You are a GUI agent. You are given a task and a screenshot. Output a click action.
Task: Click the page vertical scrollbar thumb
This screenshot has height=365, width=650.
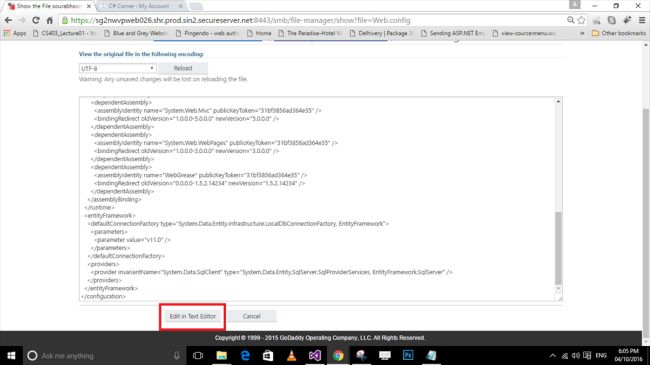pyautogui.click(x=645, y=223)
